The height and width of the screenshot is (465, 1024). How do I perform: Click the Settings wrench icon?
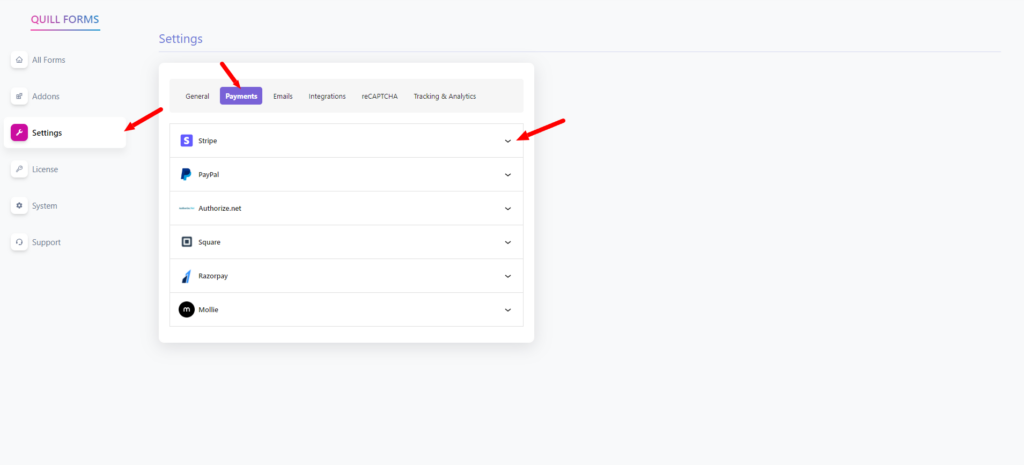19,133
